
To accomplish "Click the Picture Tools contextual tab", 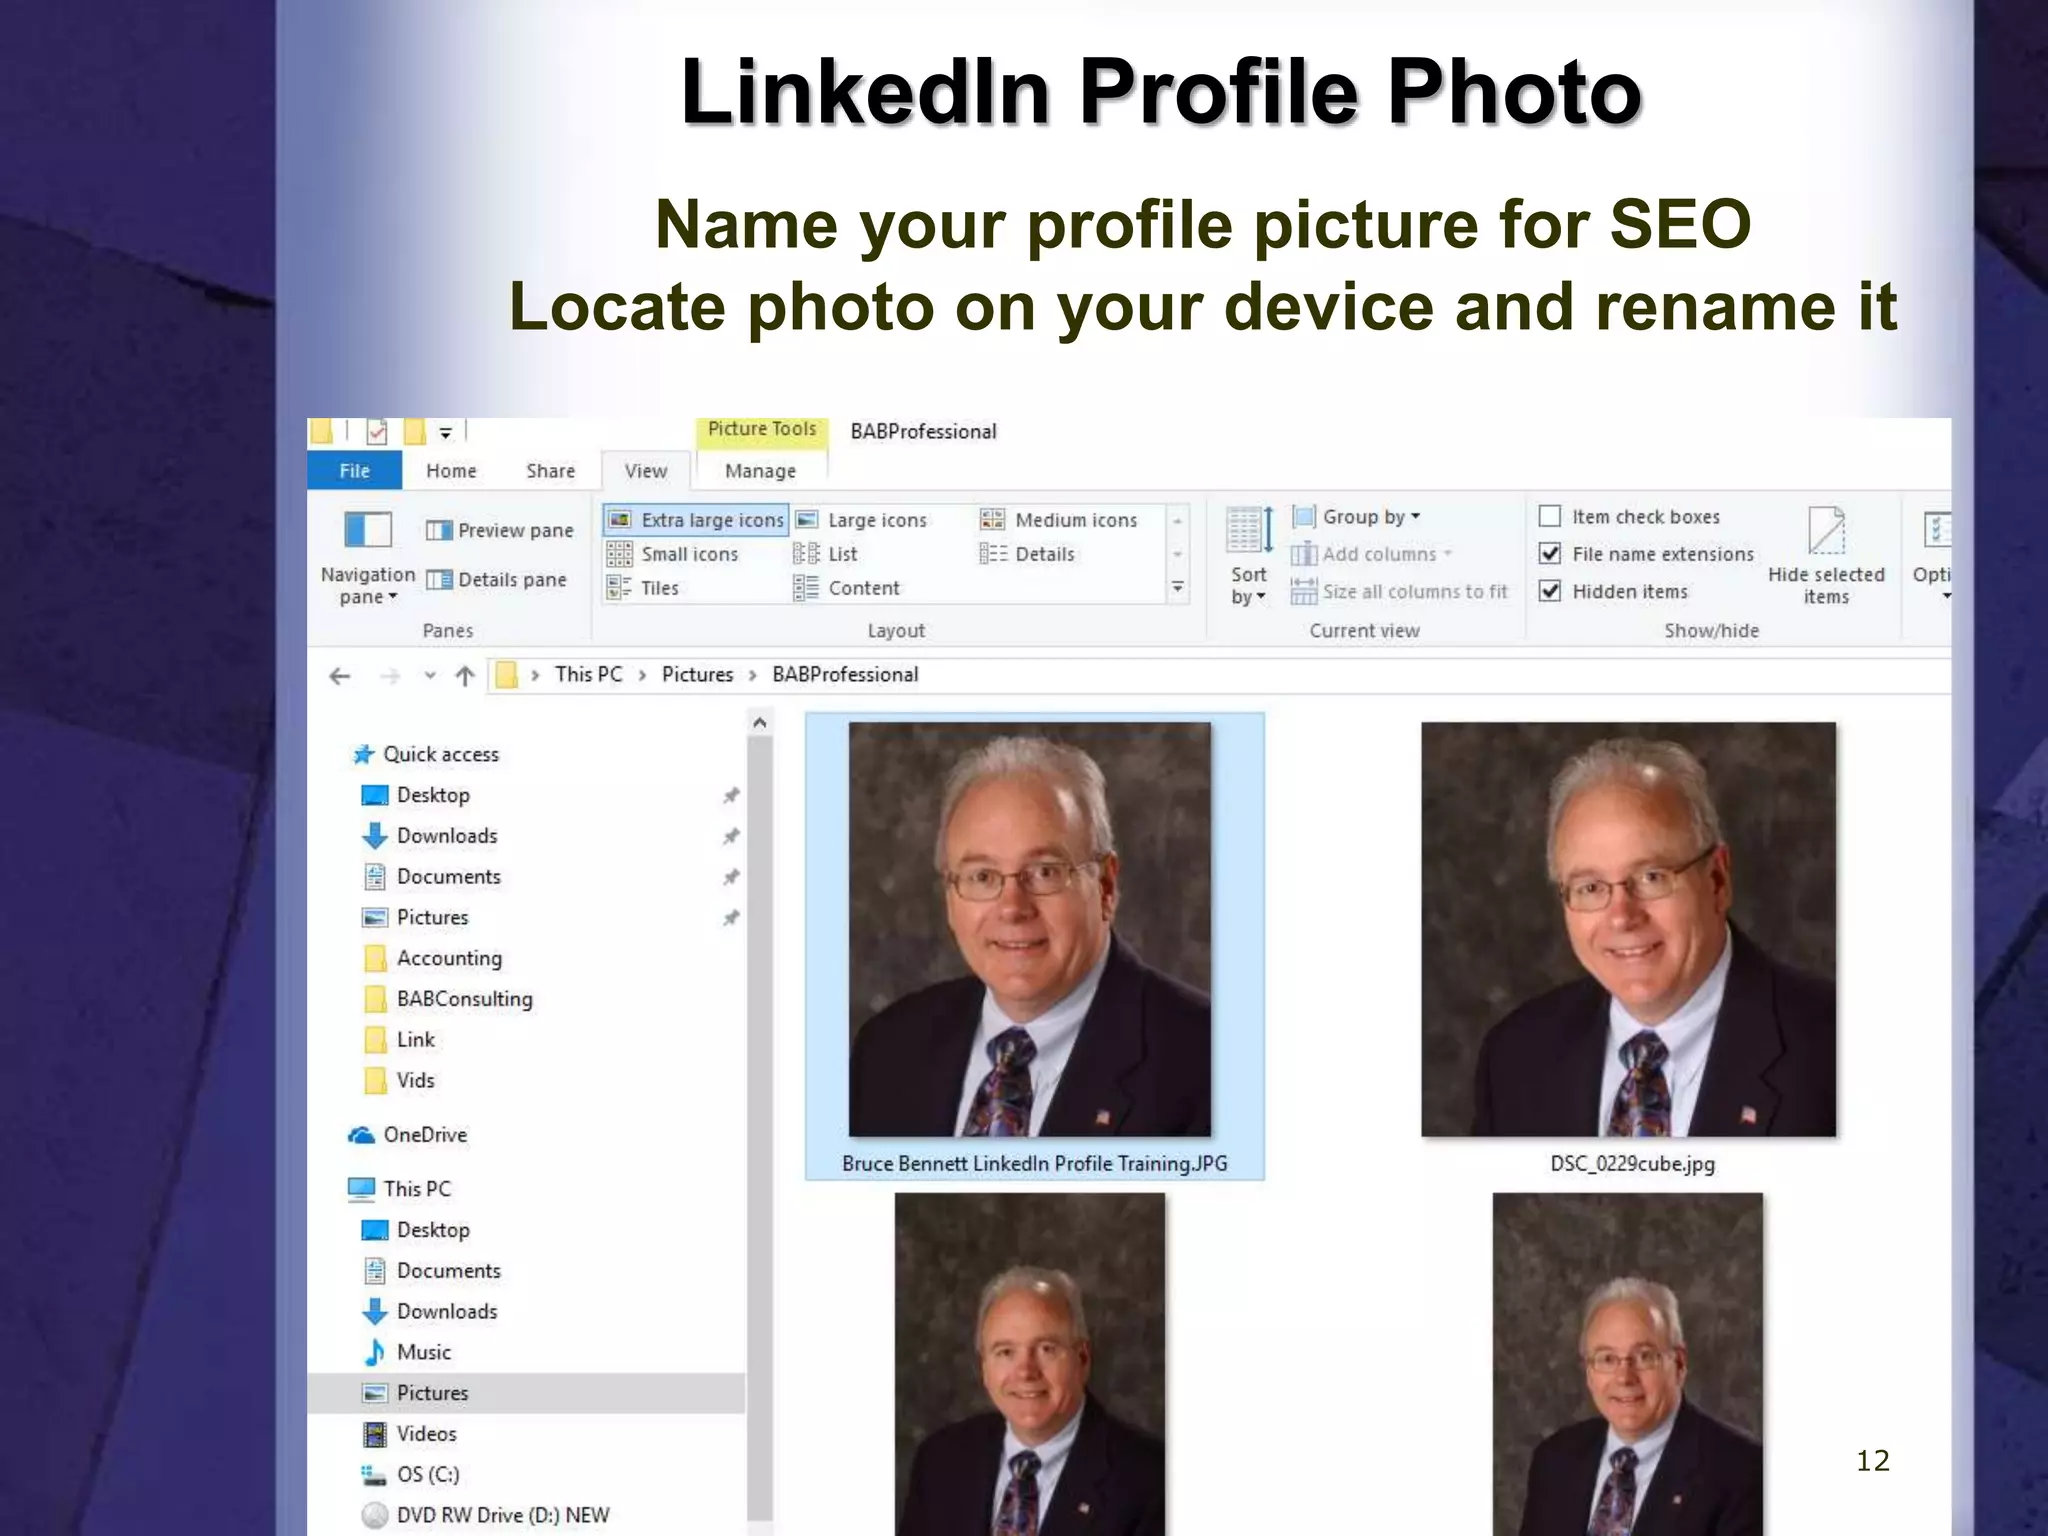I will coord(762,430).
